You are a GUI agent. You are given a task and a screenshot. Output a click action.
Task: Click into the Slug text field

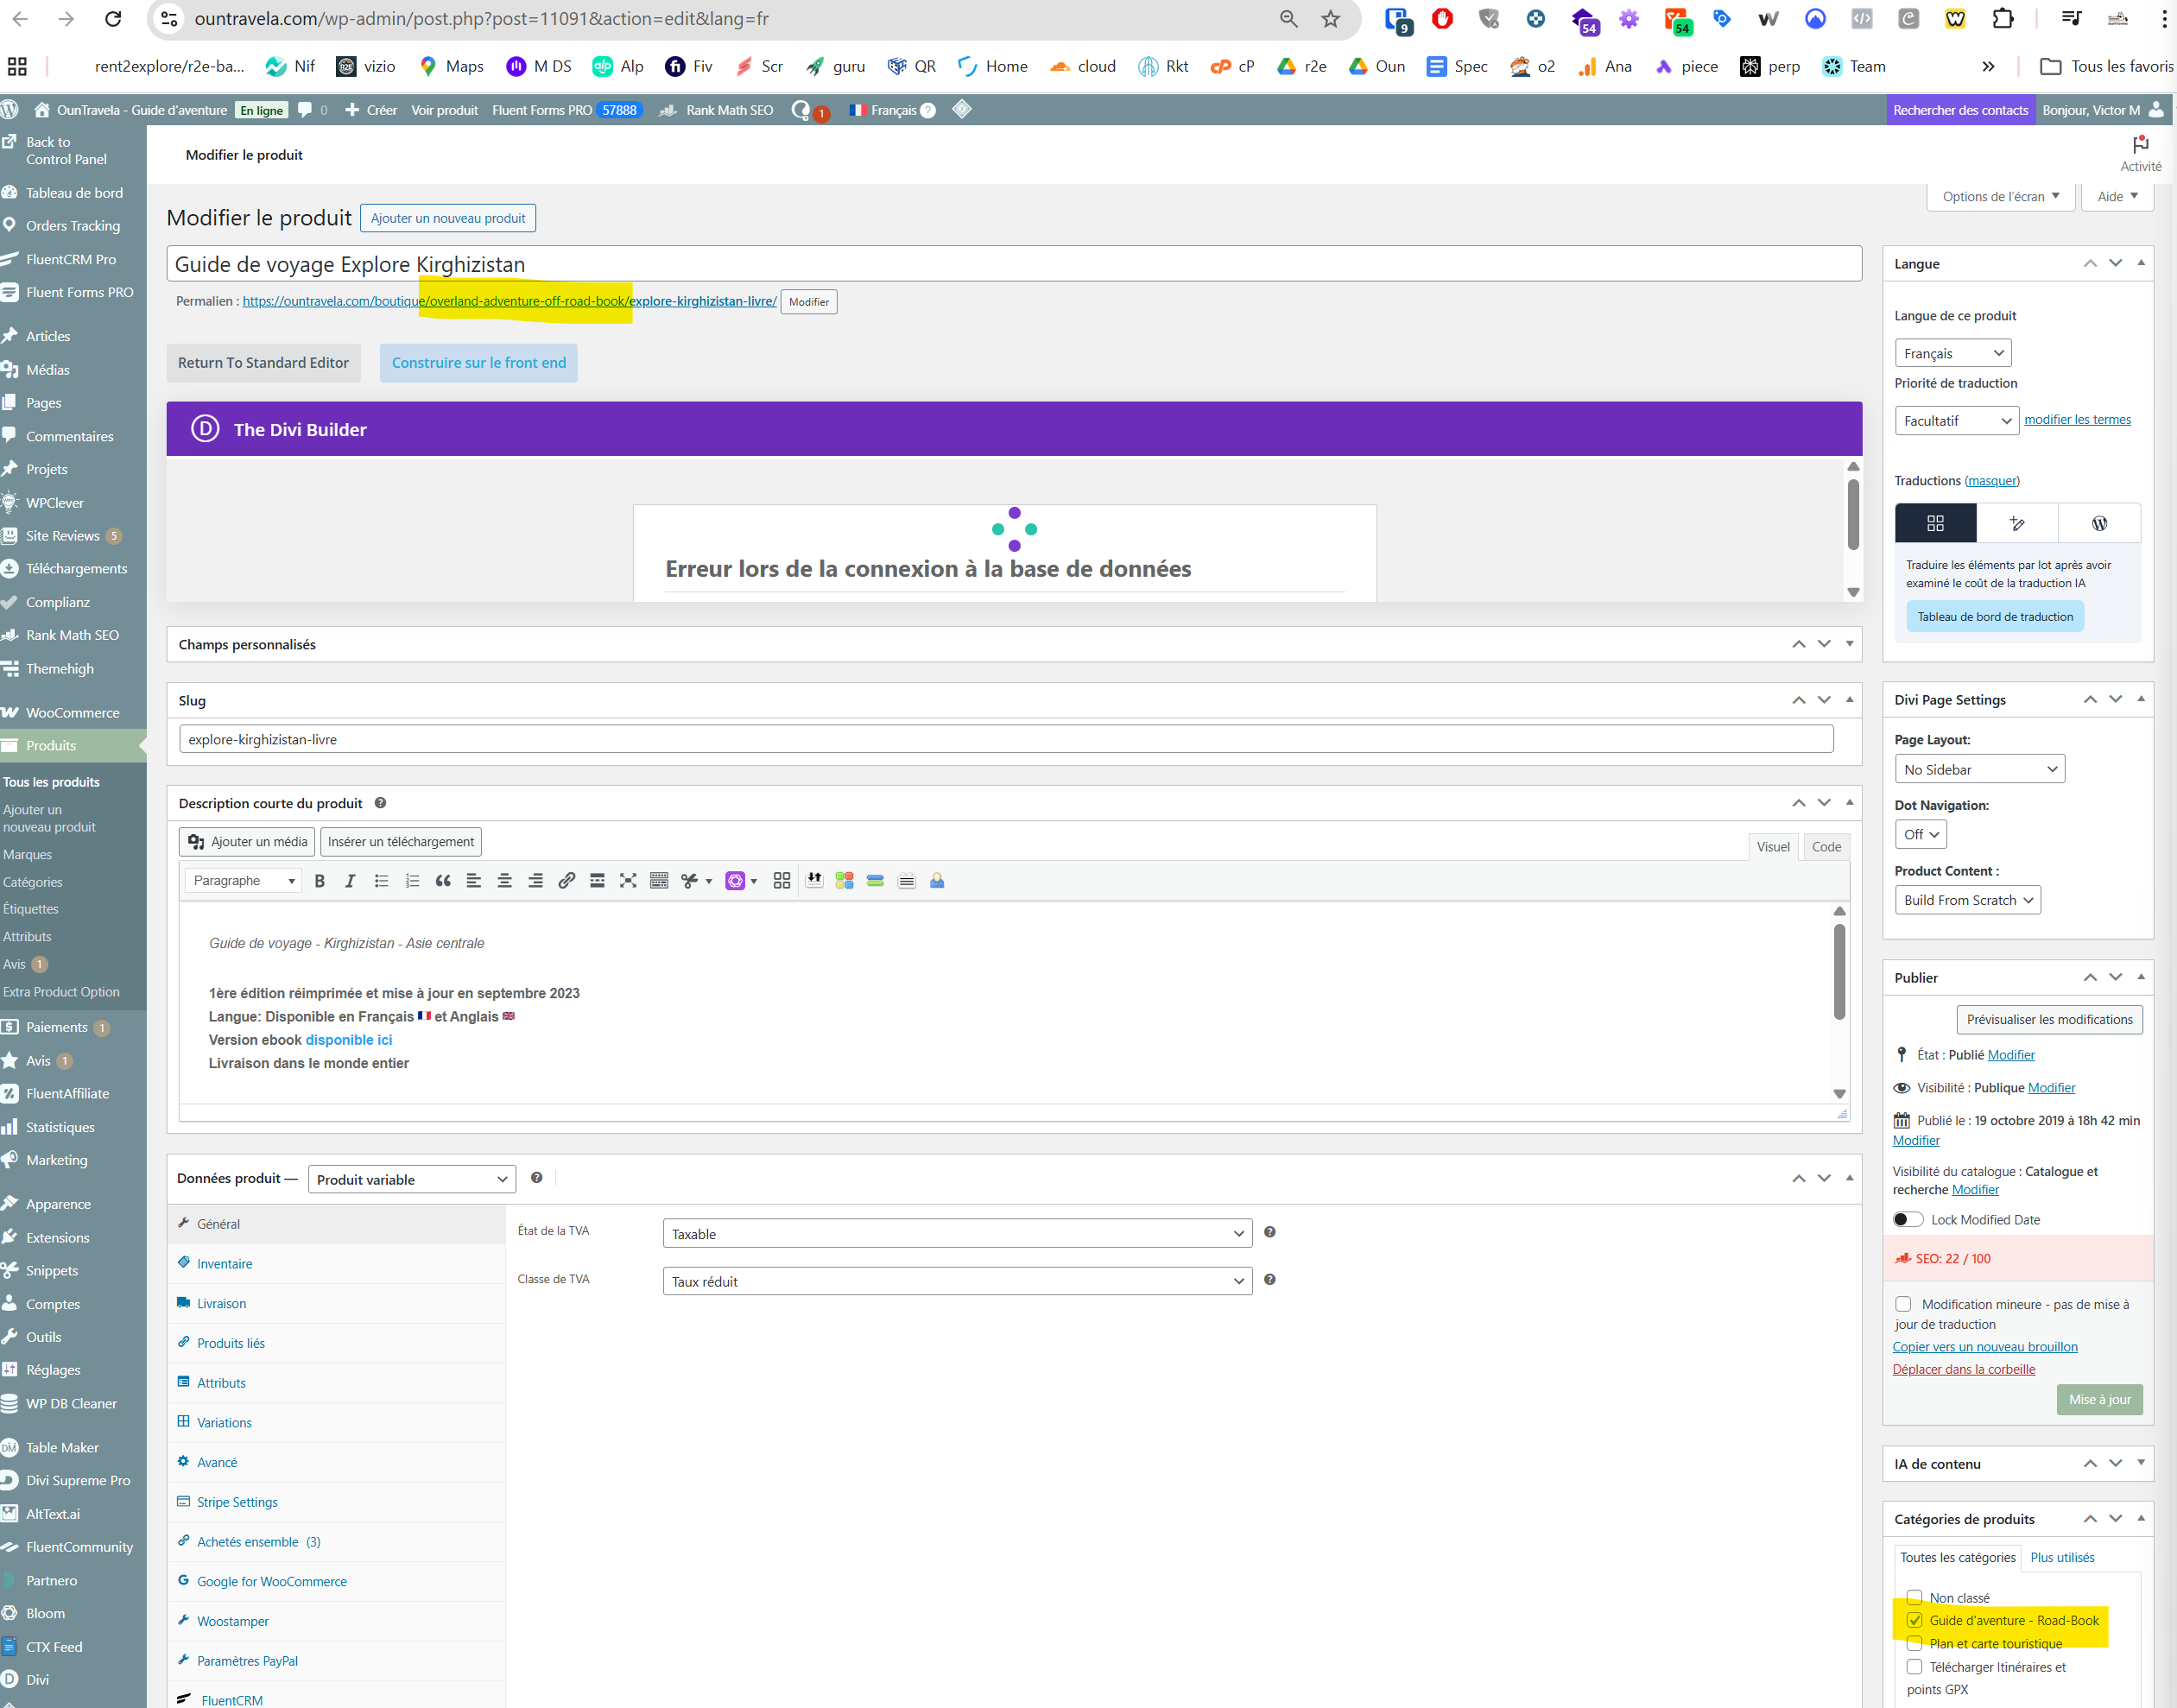pyautogui.click(x=1005, y=739)
